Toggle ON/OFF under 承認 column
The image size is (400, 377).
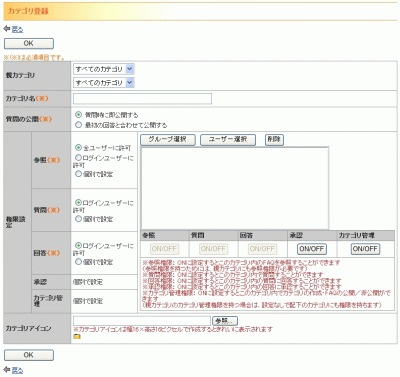(312, 249)
